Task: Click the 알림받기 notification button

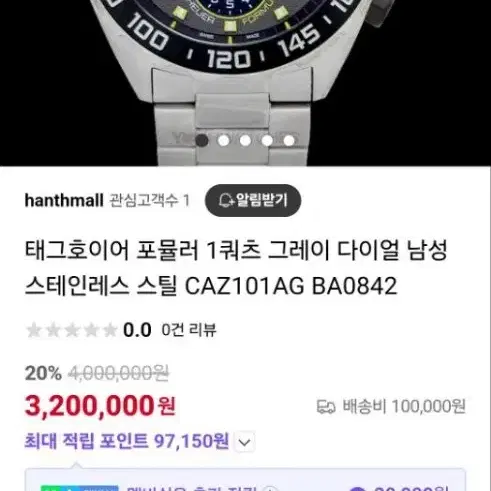Action: 253,200
